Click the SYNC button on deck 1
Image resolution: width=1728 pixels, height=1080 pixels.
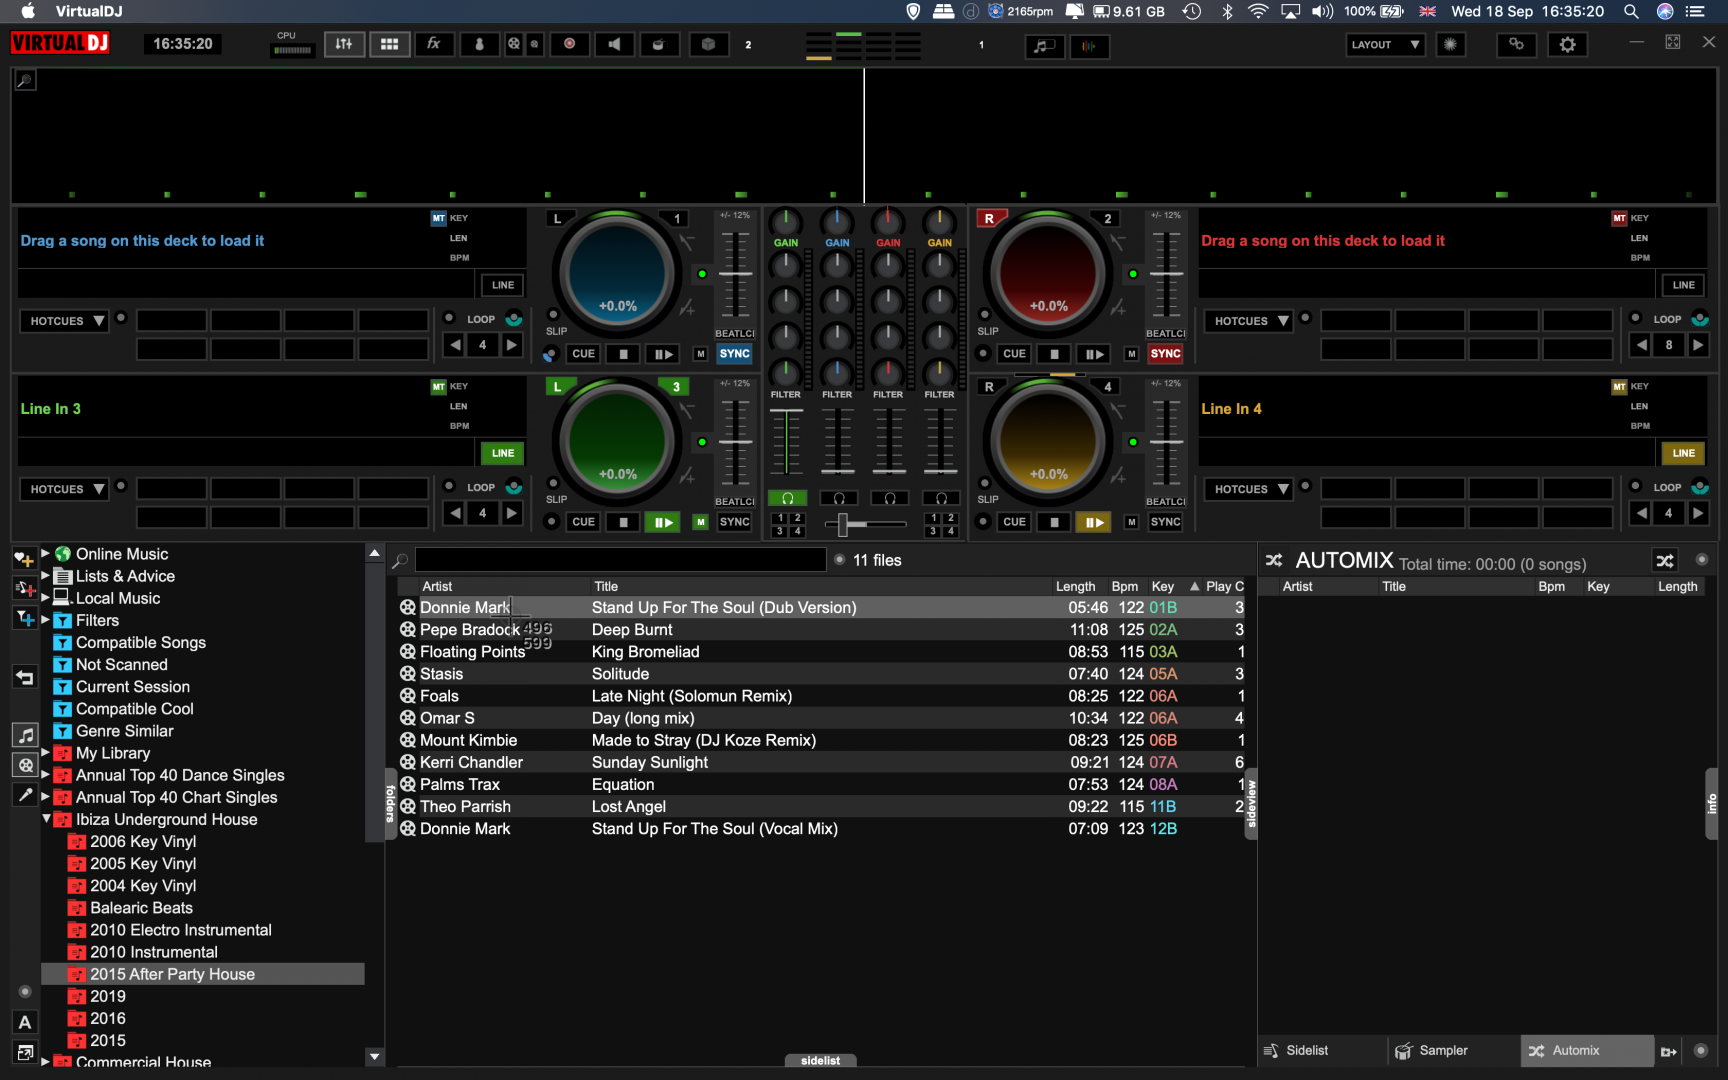click(x=735, y=354)
